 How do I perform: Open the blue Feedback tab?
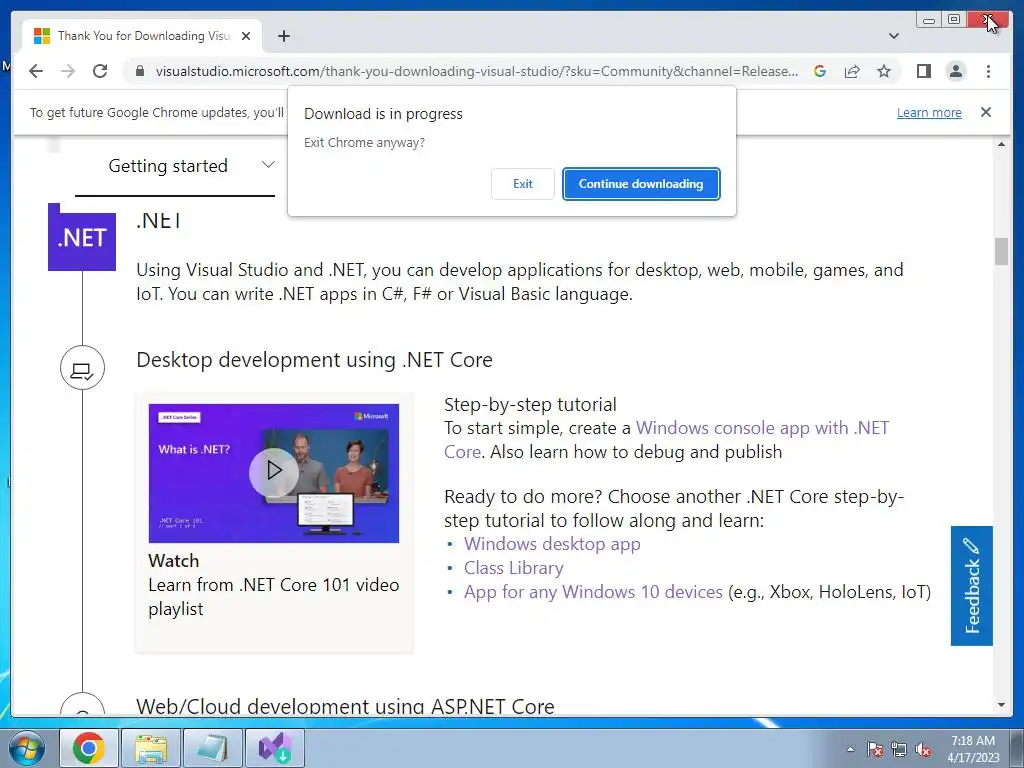971,585
